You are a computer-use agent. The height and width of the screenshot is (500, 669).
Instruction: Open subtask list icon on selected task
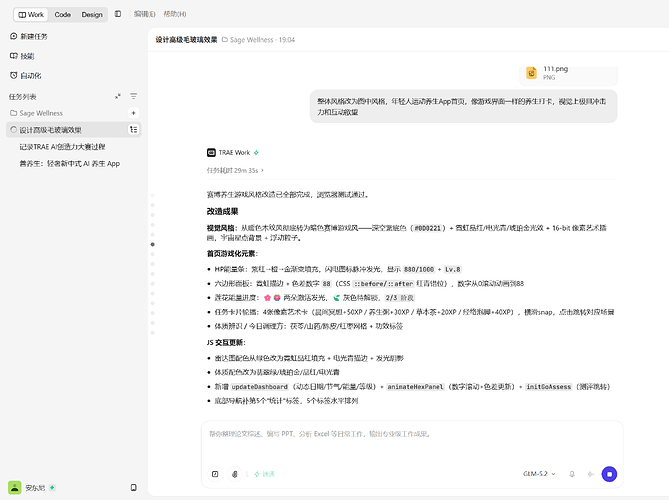[134, 130]
